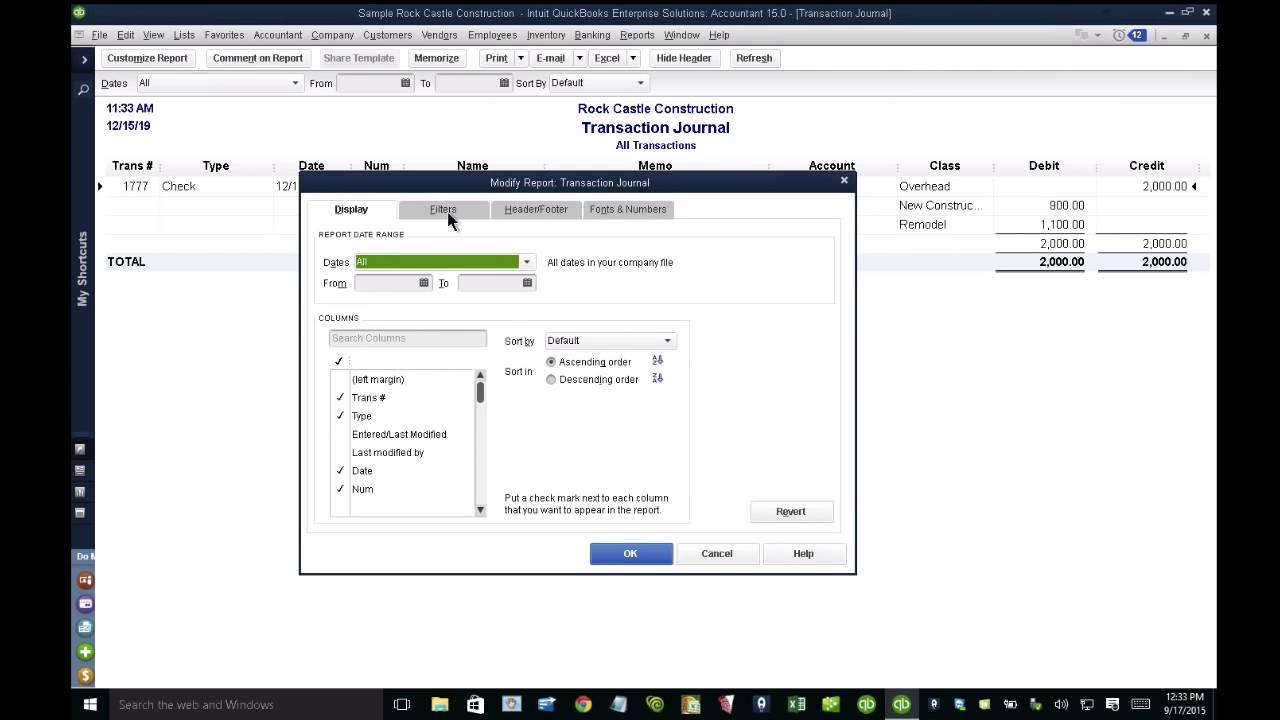
Task: Open Excel from the taskbar
Action: [797, 705]
